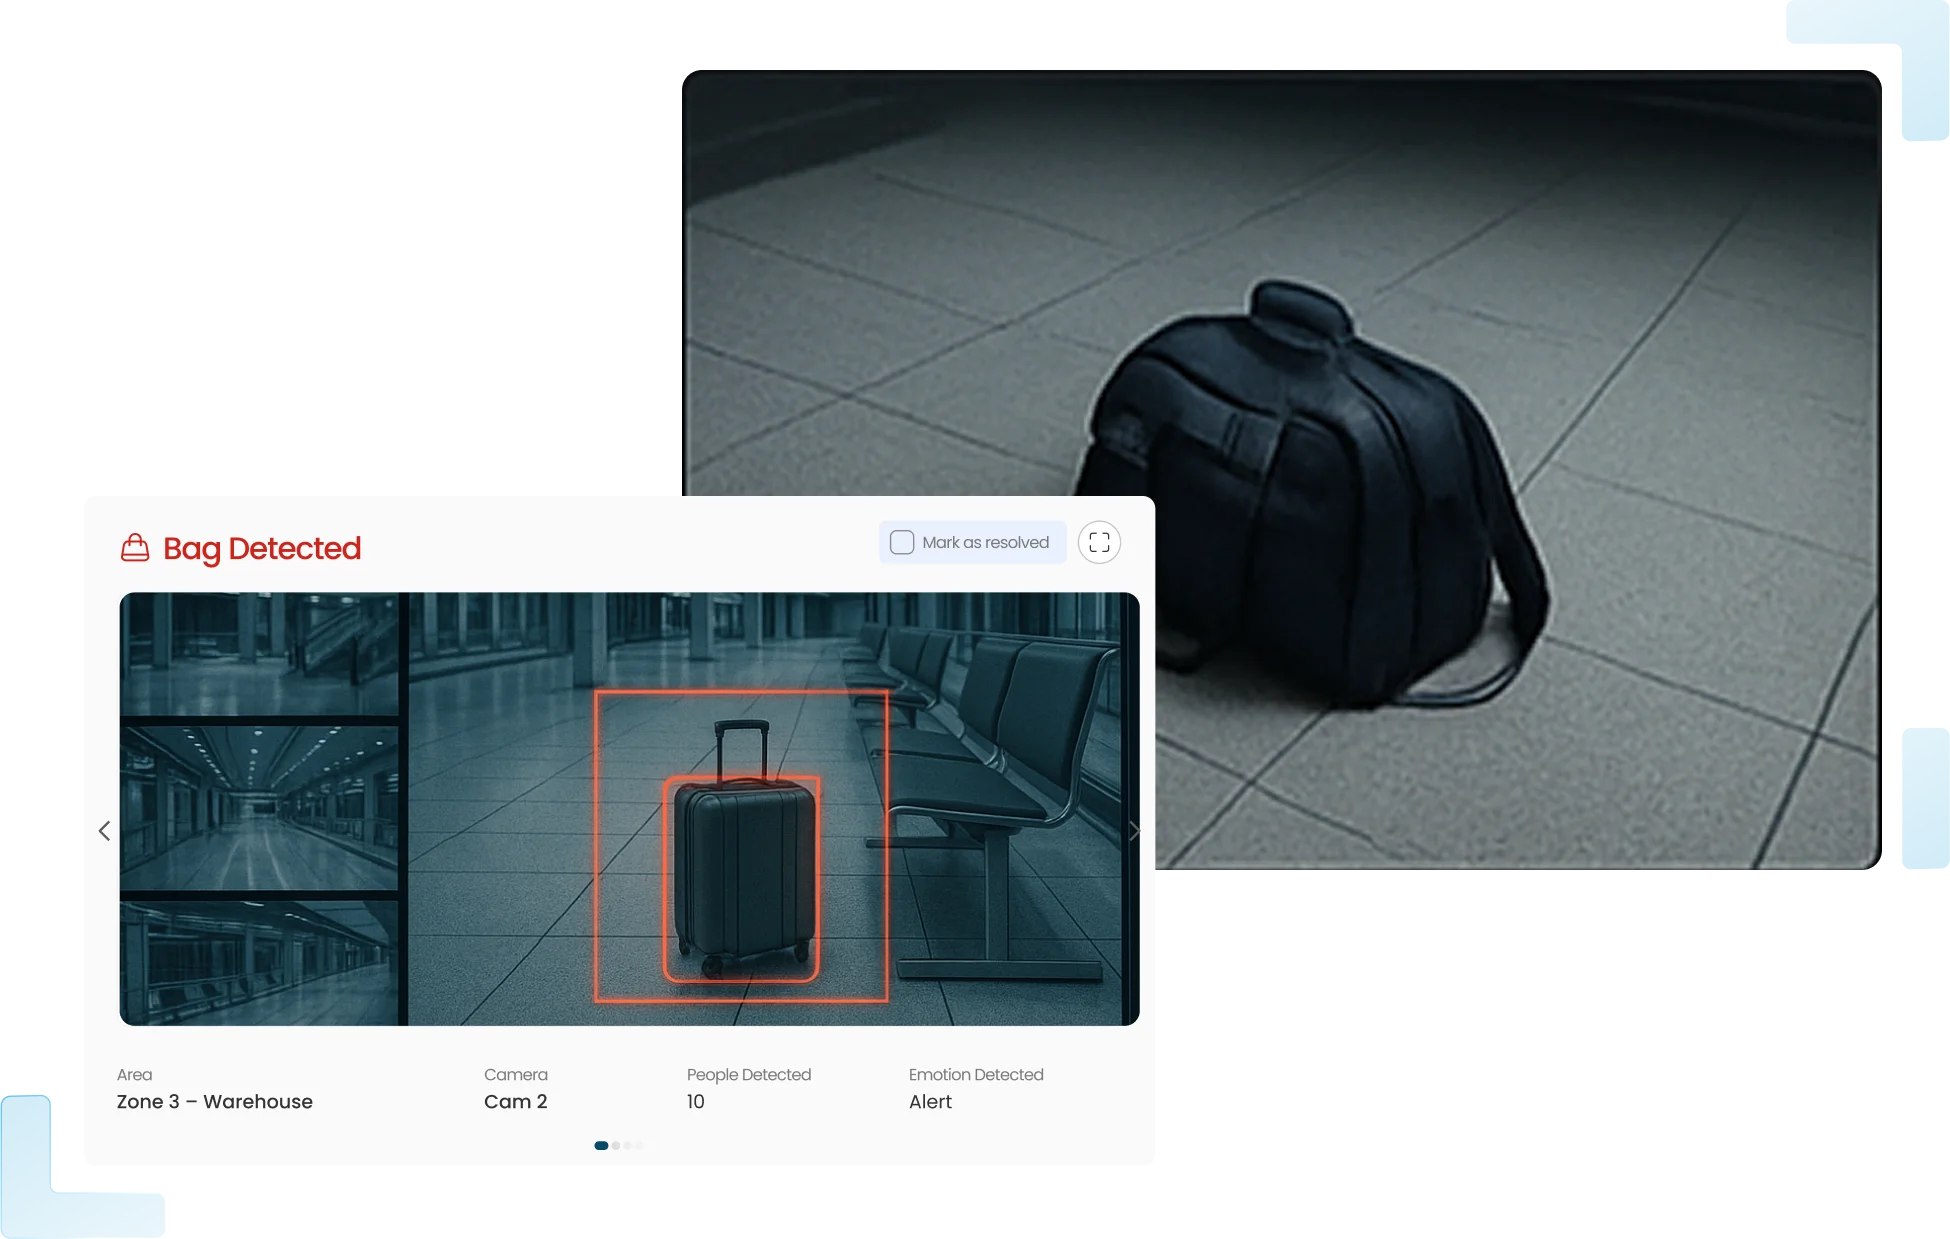Advance carousel with right chevron
1950x1239 pixels.
coord(1133,831)
